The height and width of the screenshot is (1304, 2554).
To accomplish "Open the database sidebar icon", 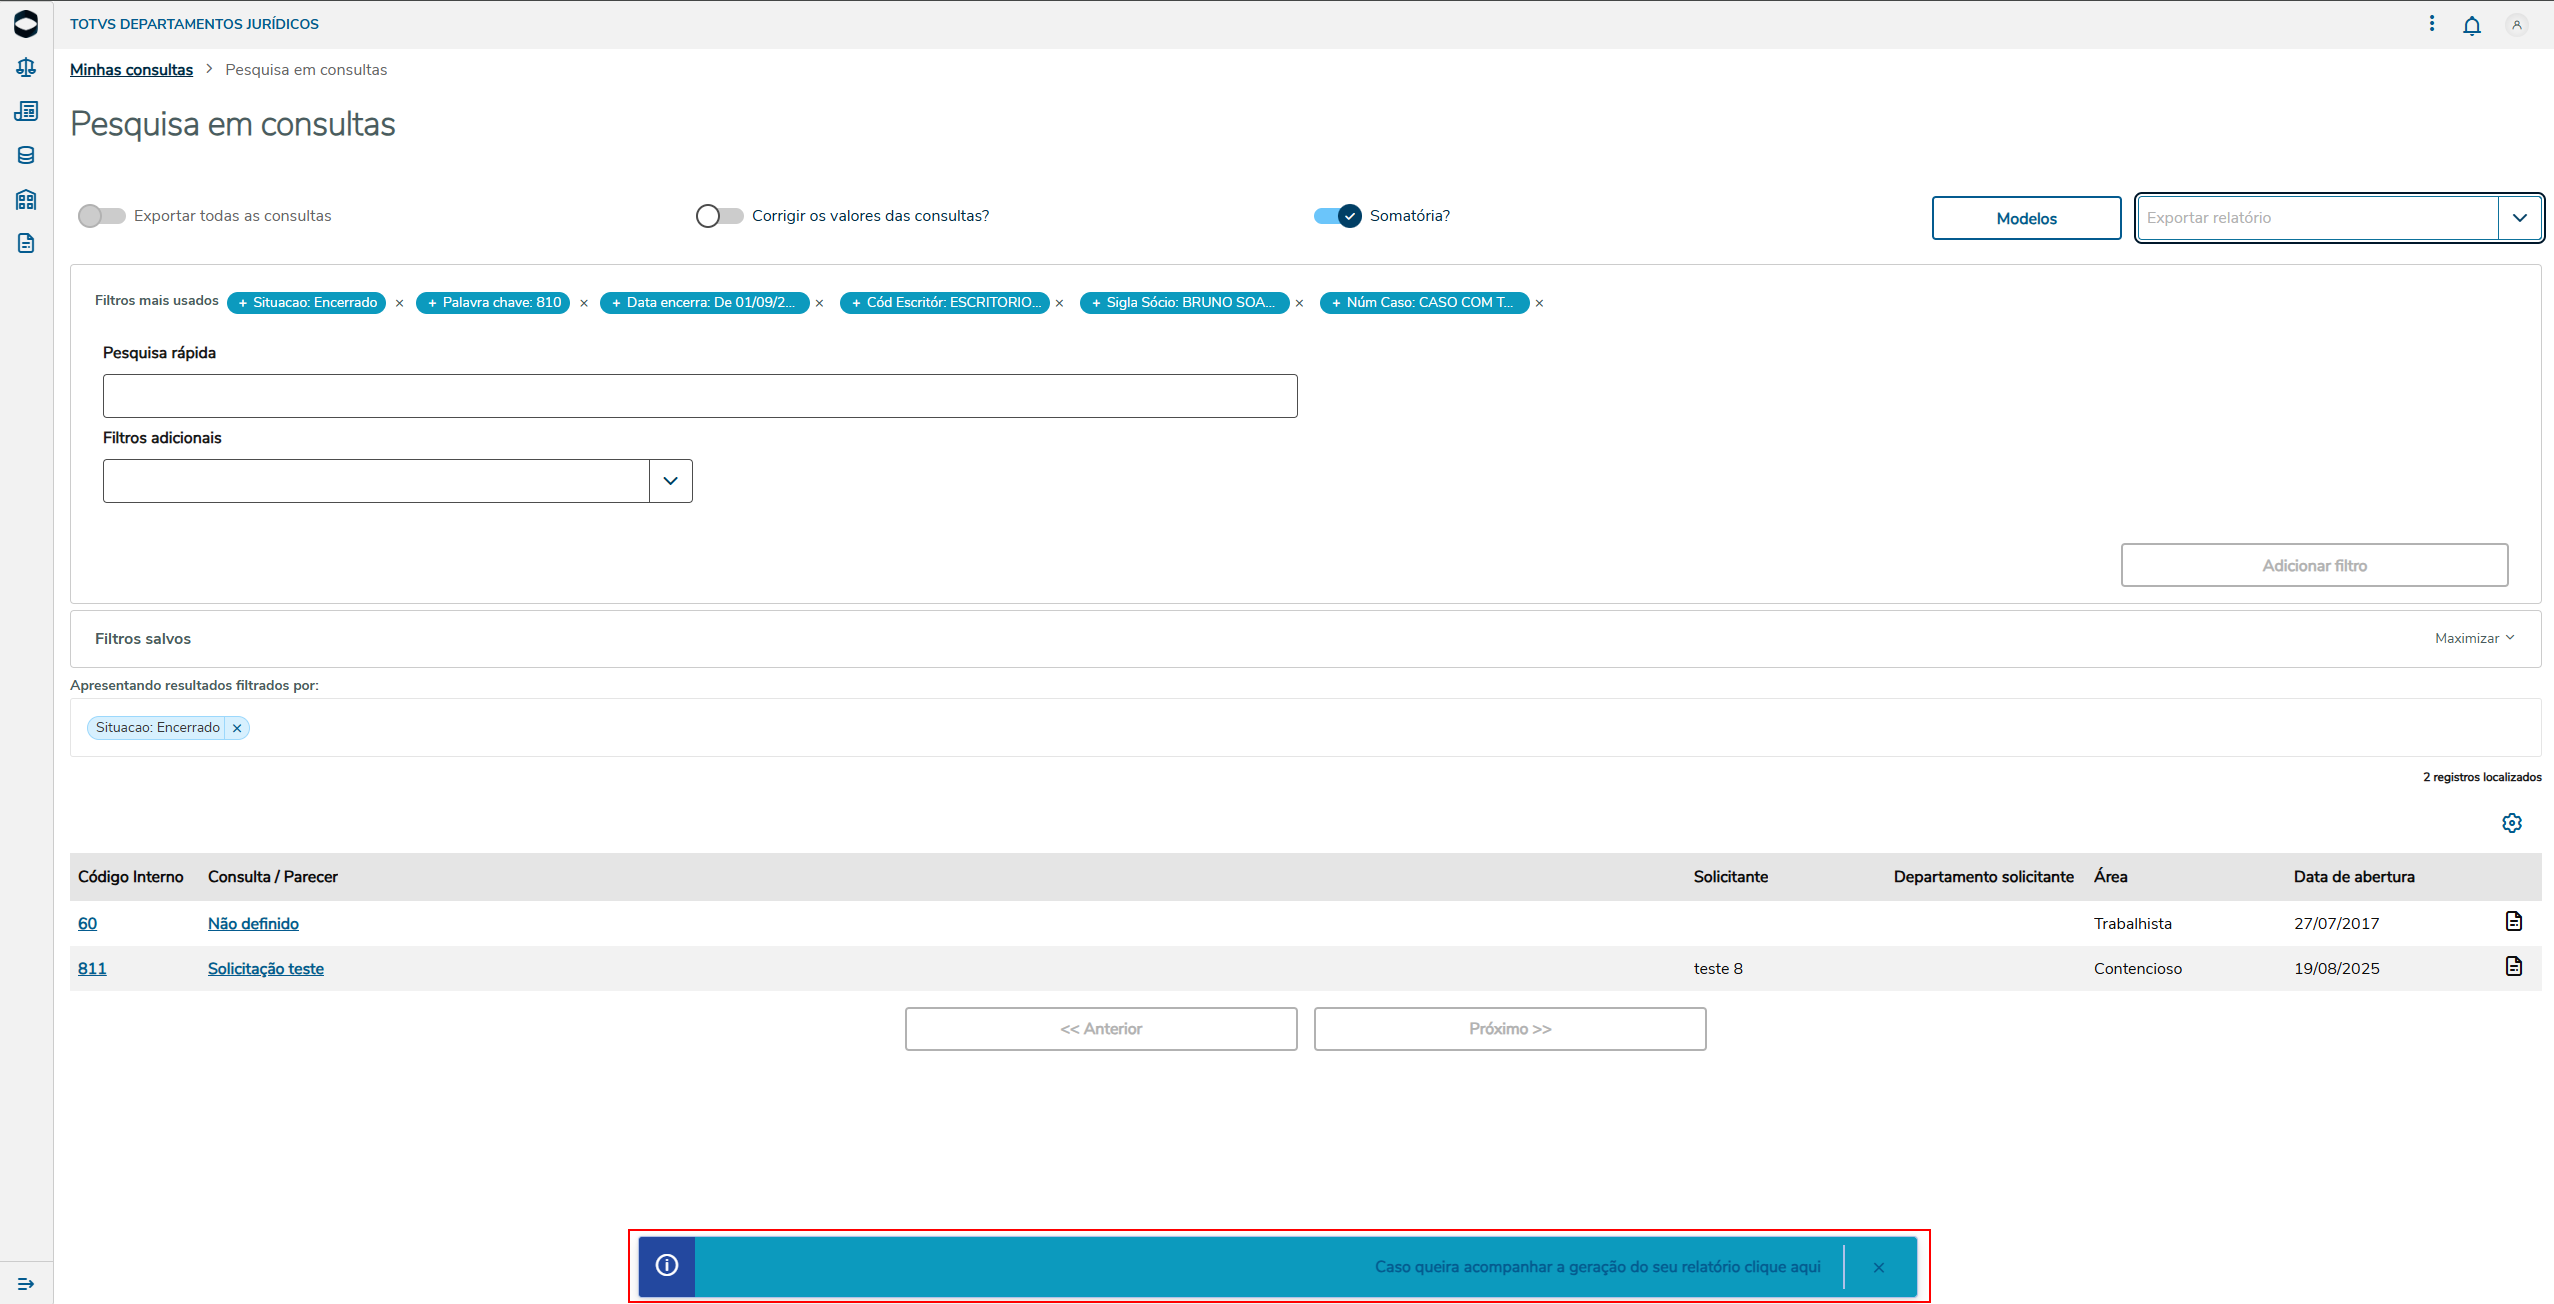I will click(x=26, y=155).
